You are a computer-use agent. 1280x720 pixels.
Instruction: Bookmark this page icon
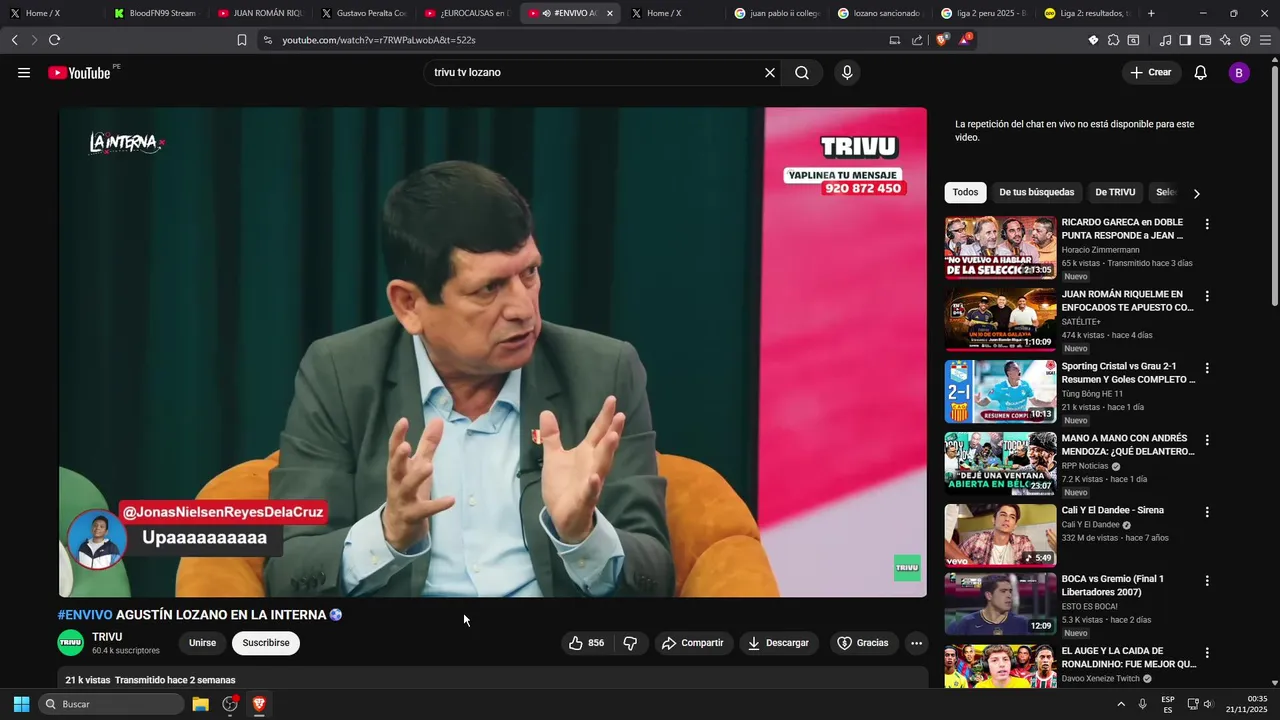[242, 40]
